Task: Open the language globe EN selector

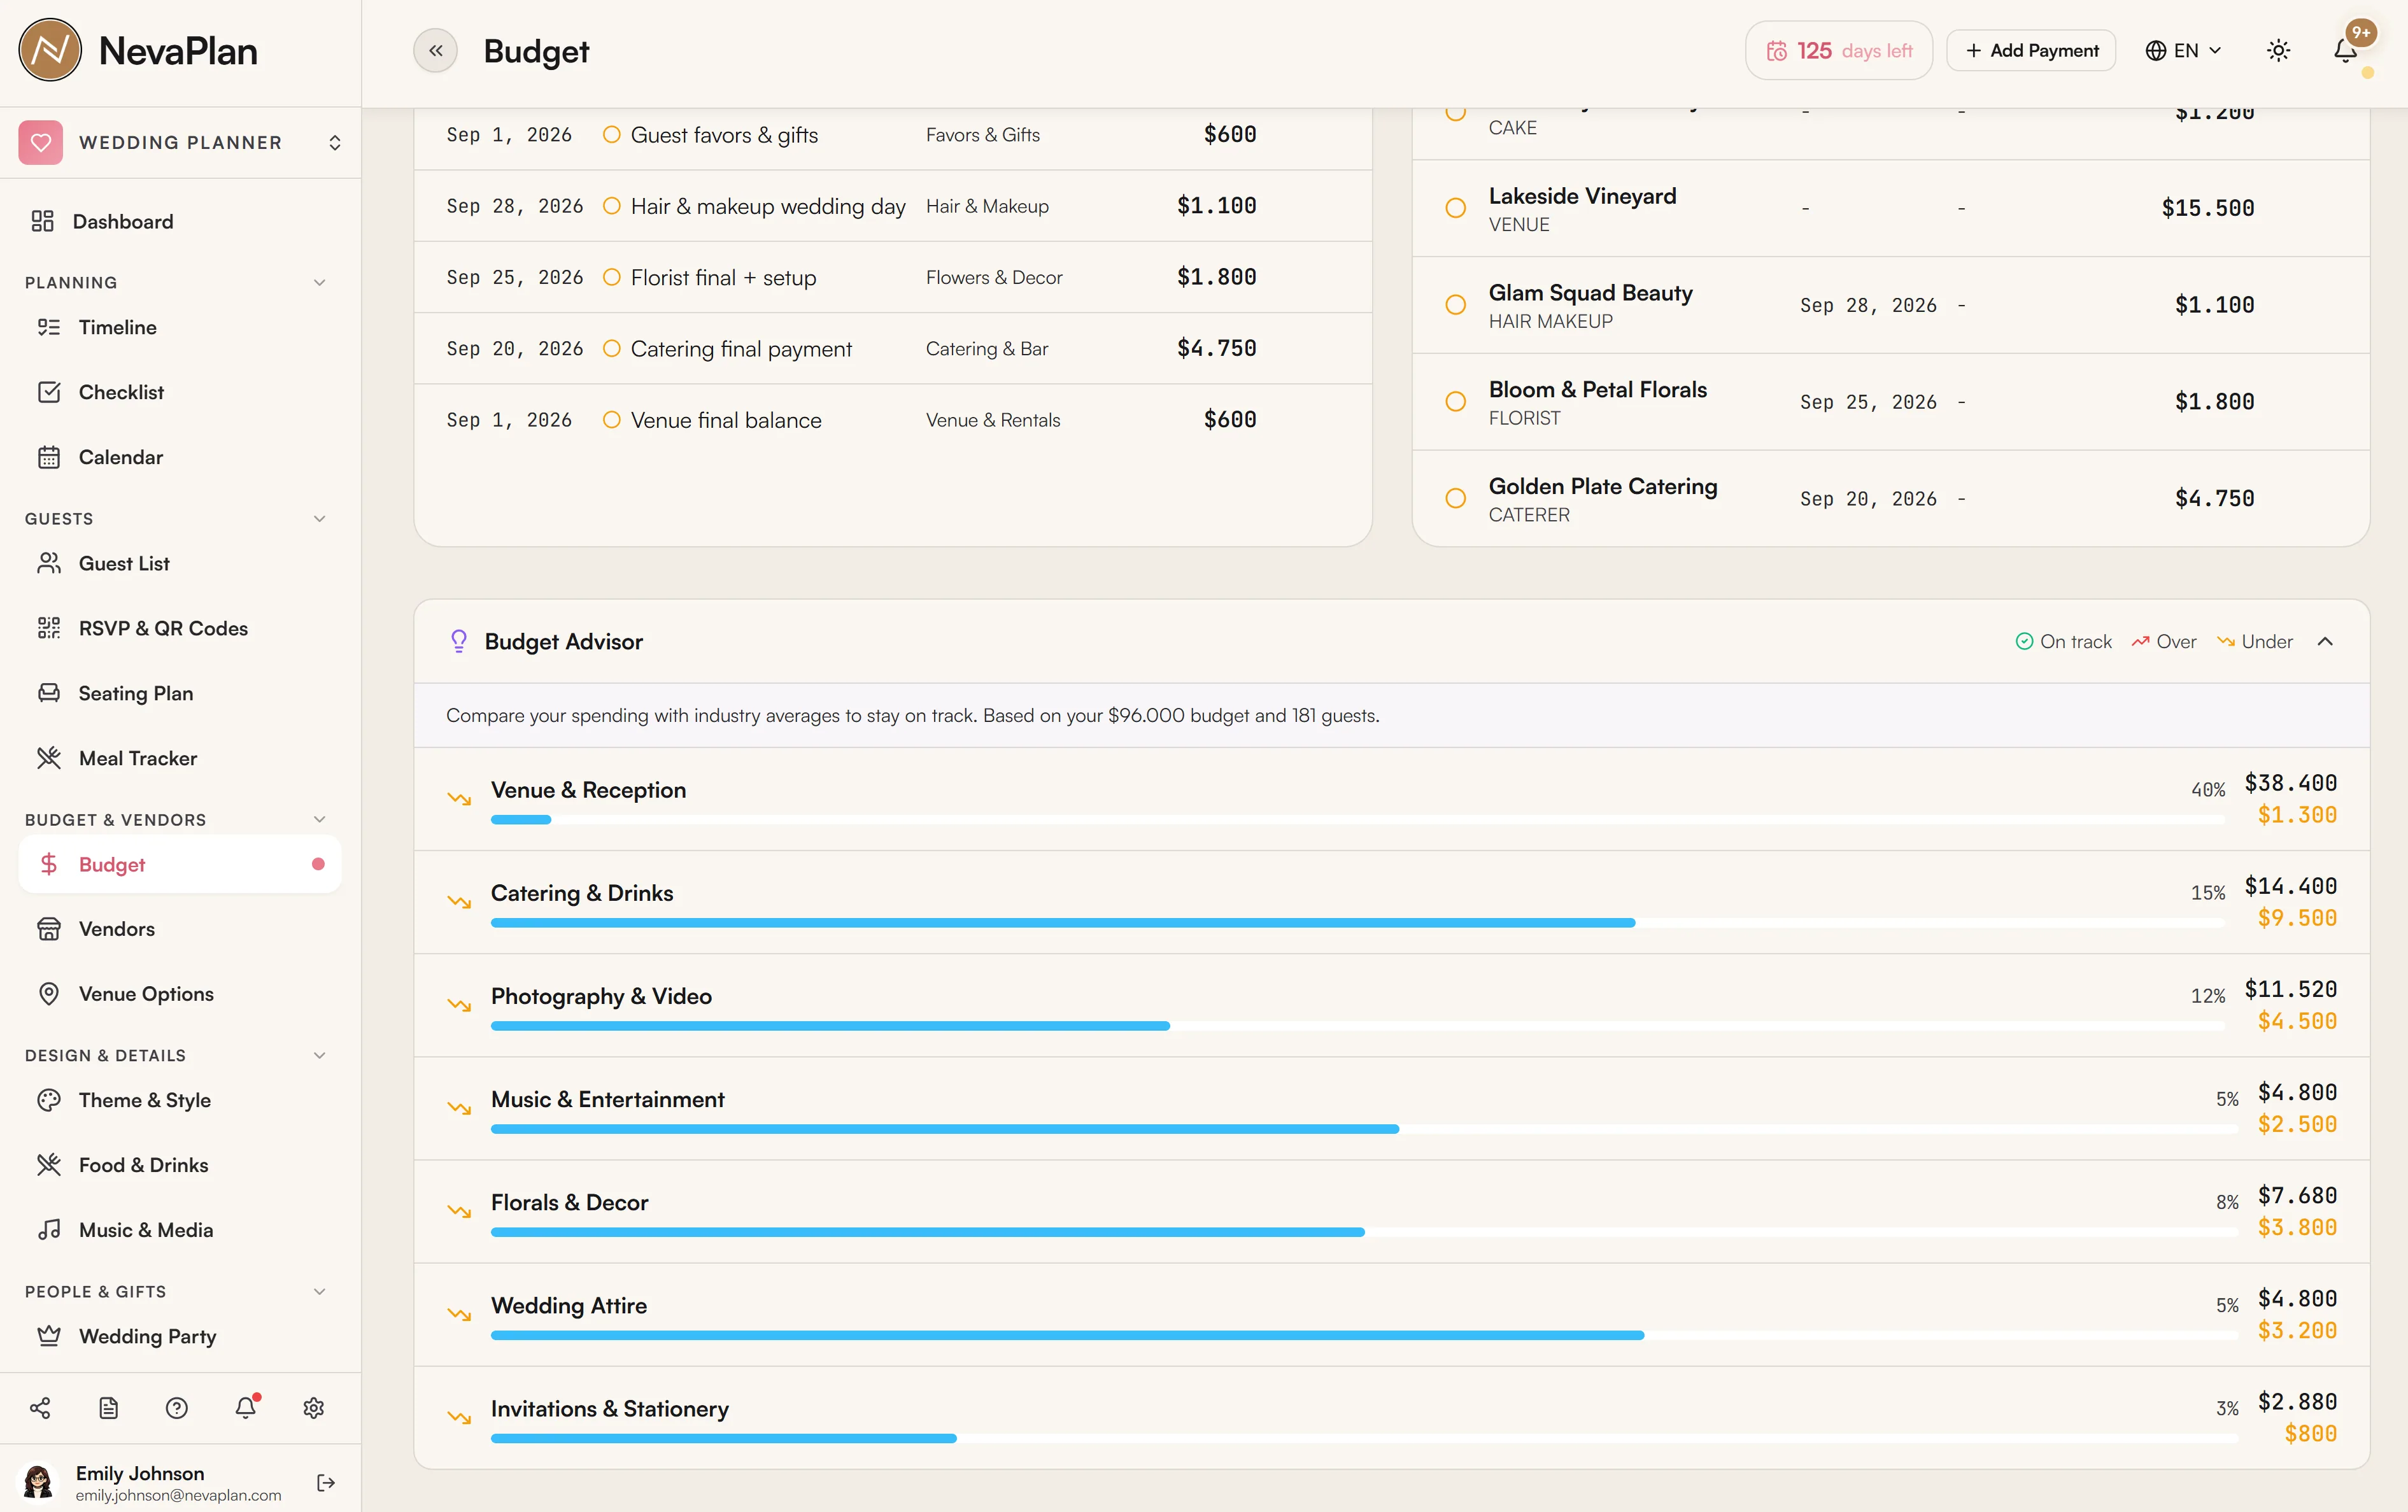Action: pyautogui.click(x=2184, y=51)
